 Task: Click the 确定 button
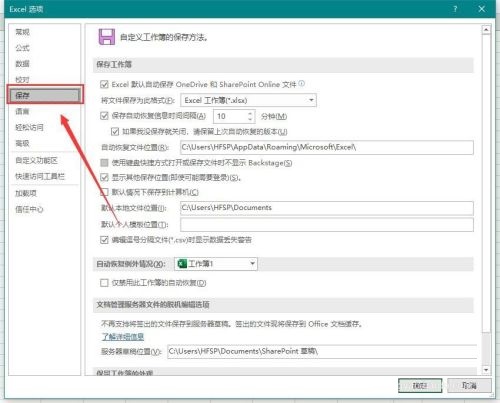(x=420, y=386)
